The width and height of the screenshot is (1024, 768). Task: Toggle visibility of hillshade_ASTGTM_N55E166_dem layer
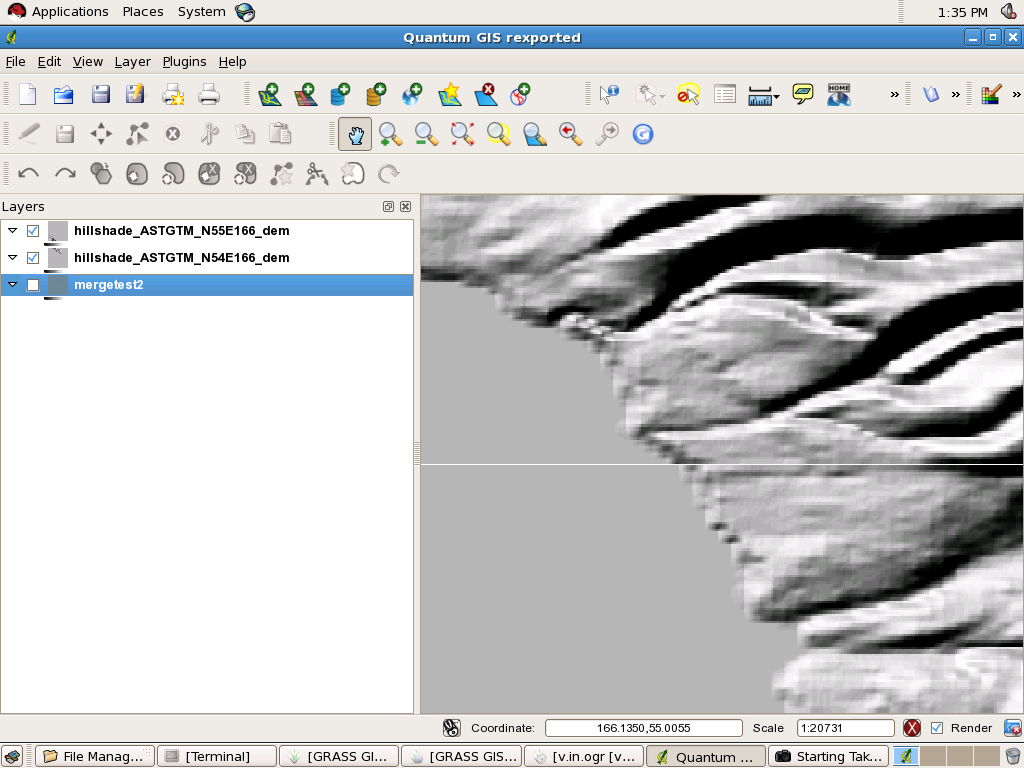[33, 231]
